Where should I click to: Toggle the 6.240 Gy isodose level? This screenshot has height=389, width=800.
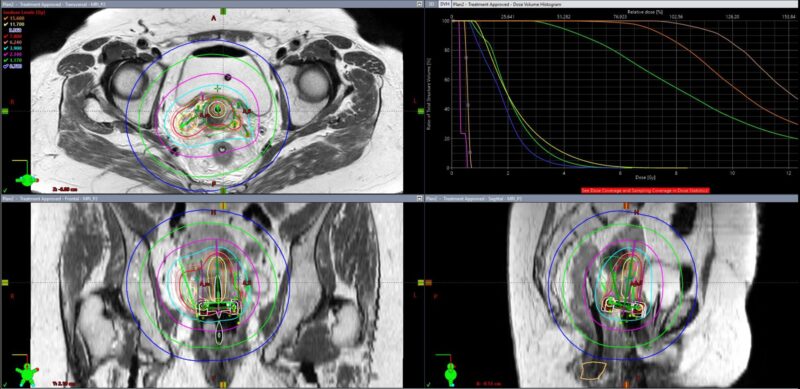click(6, 42)
